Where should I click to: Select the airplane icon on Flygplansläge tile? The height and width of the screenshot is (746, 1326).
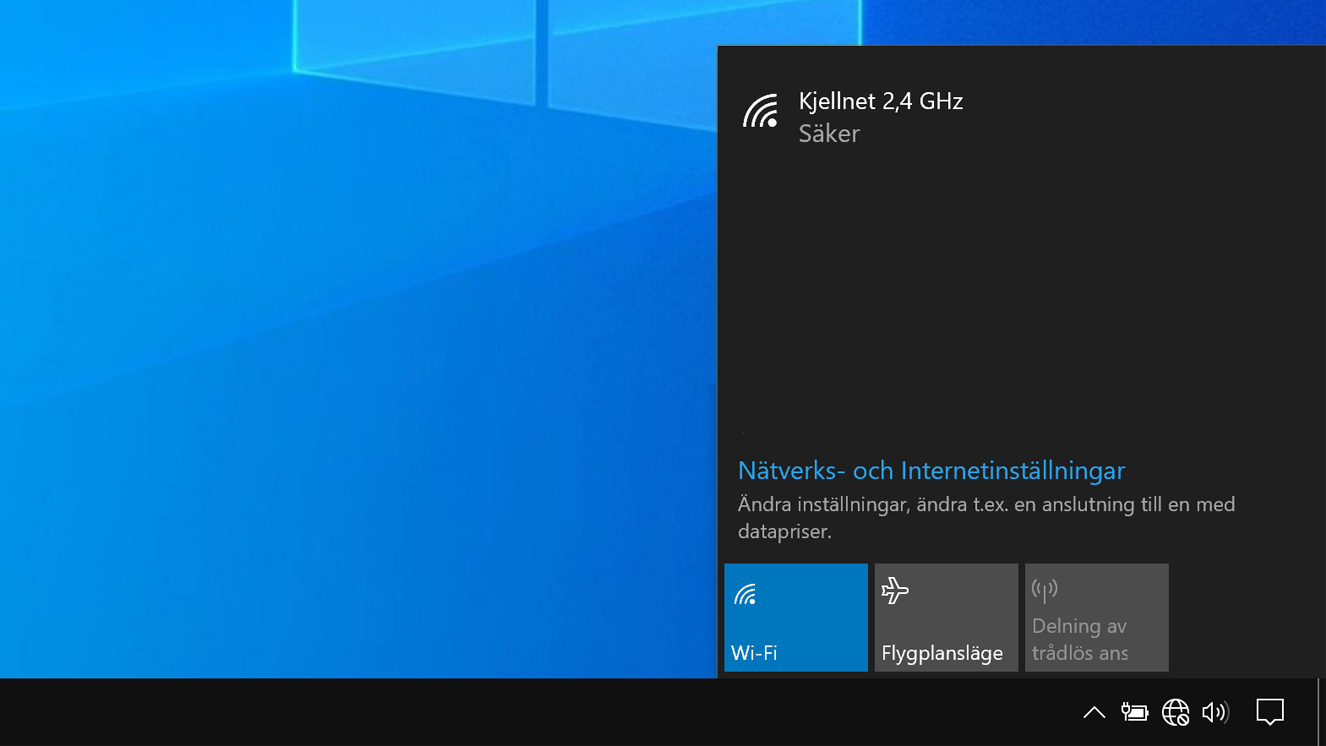pos(896,590)
